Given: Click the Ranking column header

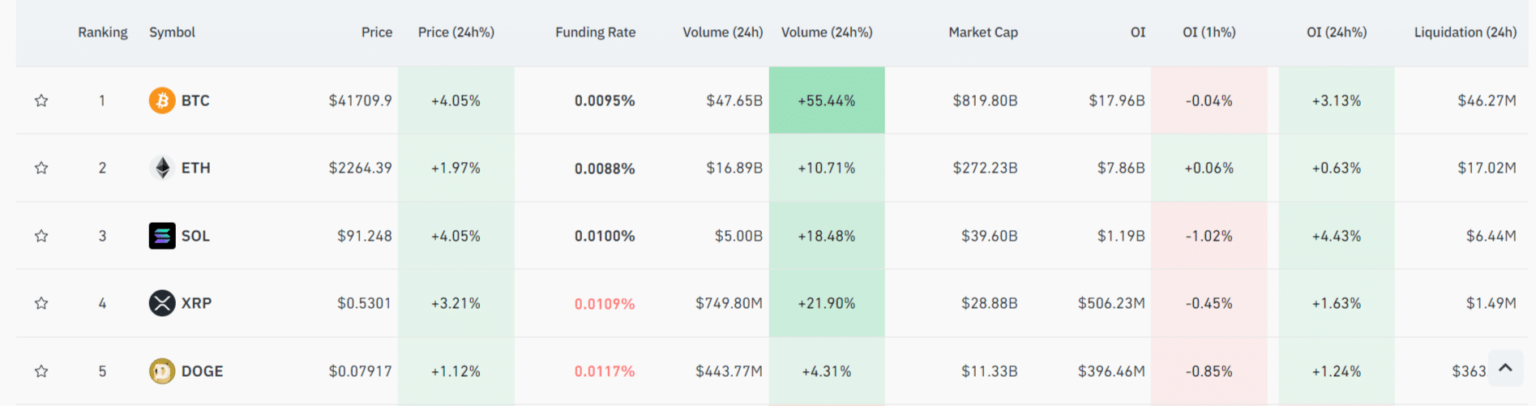Looking at the screenshot, I should pos(103,32).
